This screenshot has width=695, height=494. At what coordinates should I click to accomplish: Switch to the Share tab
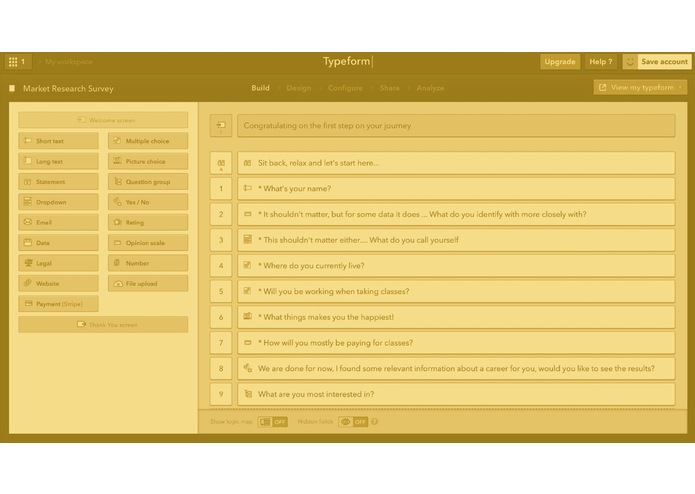[x=390, y=88]
